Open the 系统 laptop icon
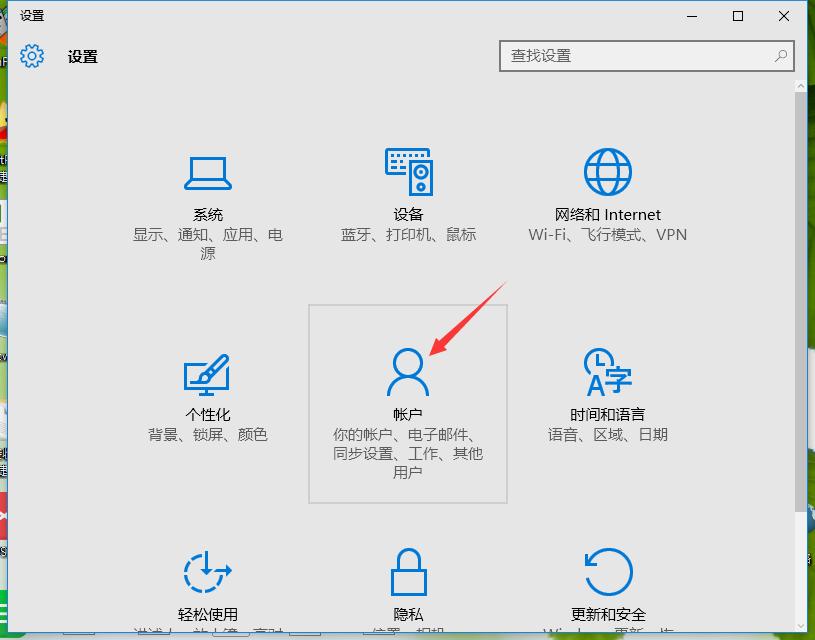This screenshot has width=815, height=640. click(208, 173)
